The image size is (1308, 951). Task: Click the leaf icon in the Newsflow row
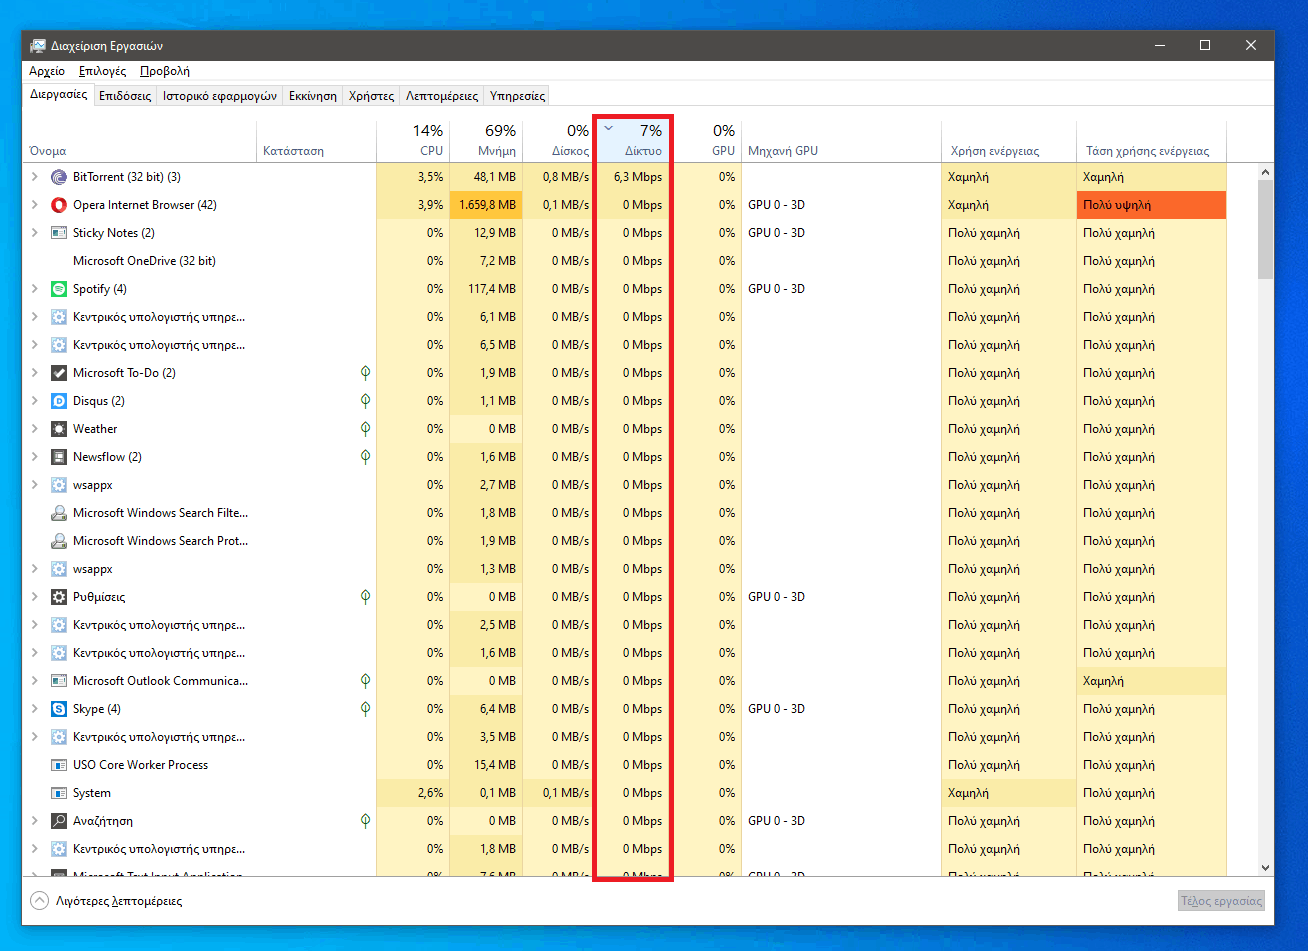click(x=366, y=457)
